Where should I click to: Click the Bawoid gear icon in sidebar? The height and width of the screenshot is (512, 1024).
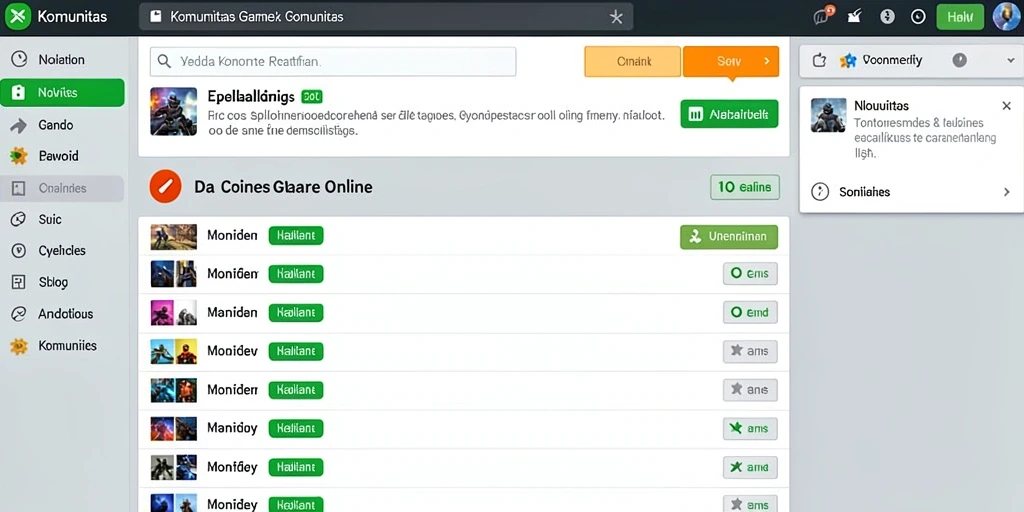[18, 156]
